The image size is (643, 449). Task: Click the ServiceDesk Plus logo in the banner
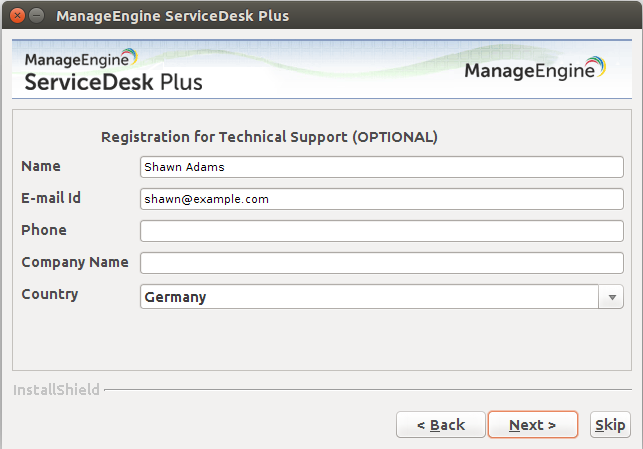pyautogui.click(x=112, y=71)
